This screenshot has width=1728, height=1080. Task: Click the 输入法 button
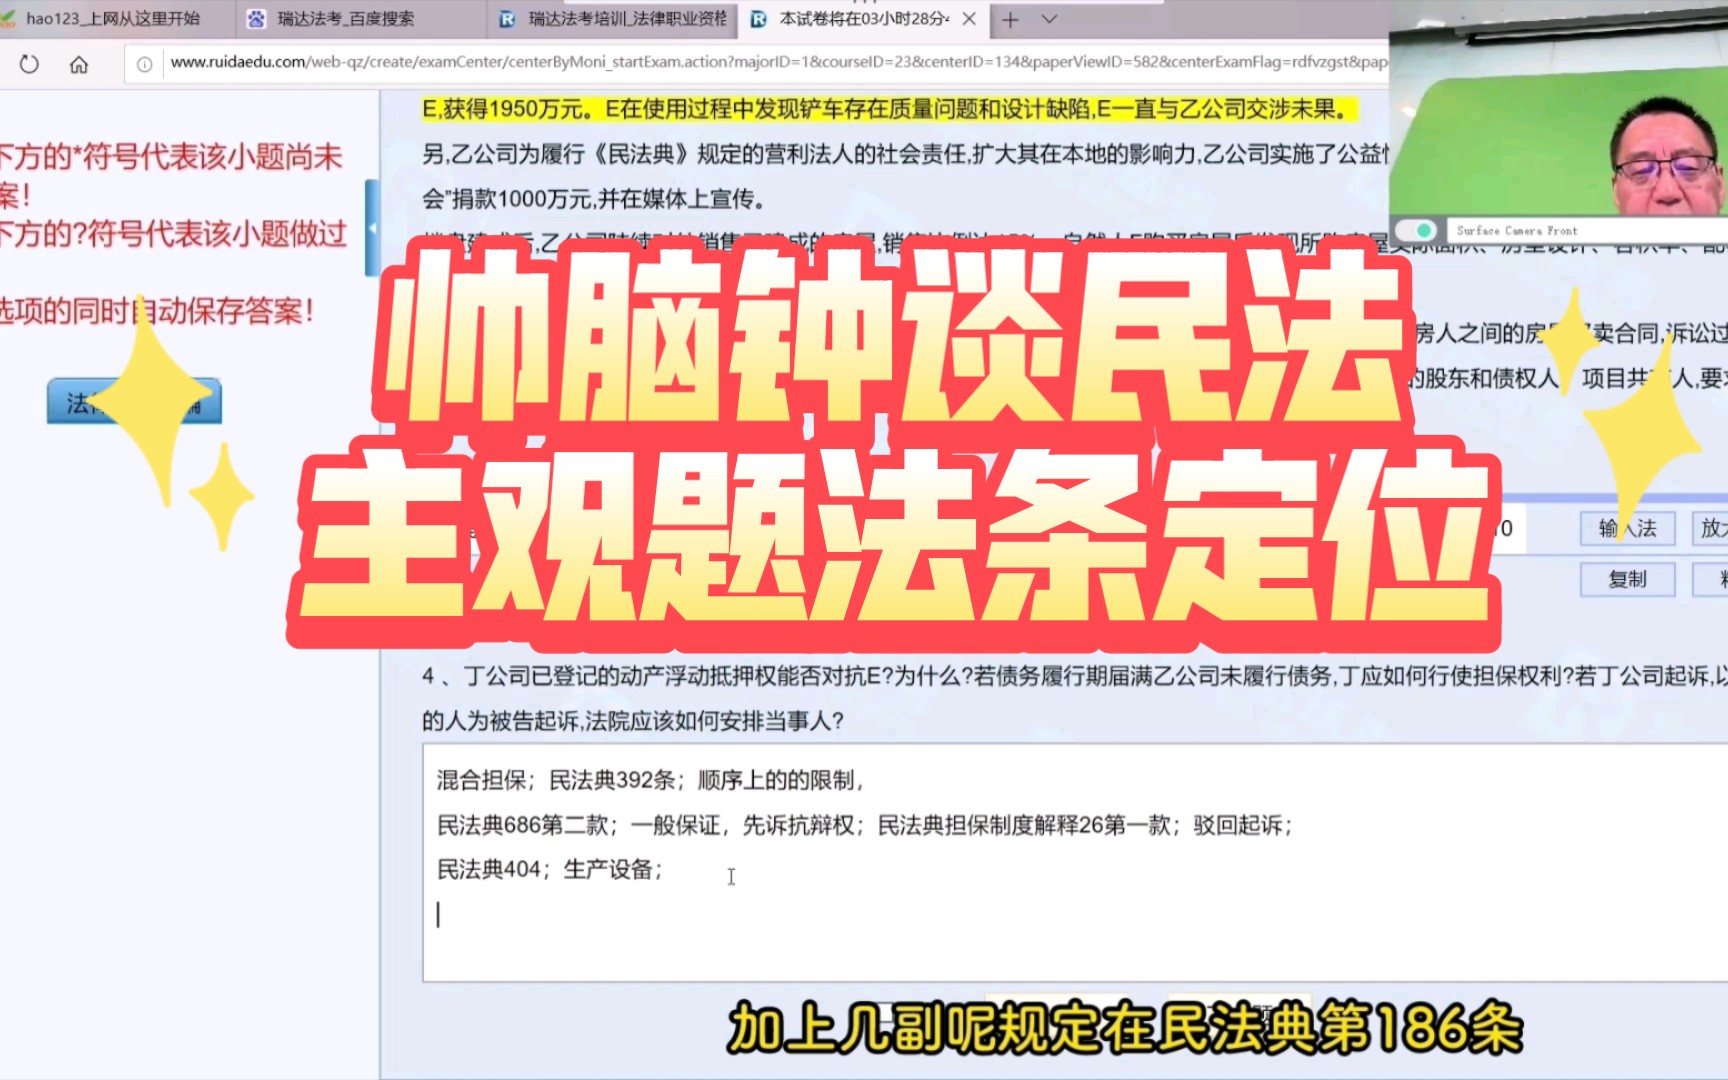1627,528
